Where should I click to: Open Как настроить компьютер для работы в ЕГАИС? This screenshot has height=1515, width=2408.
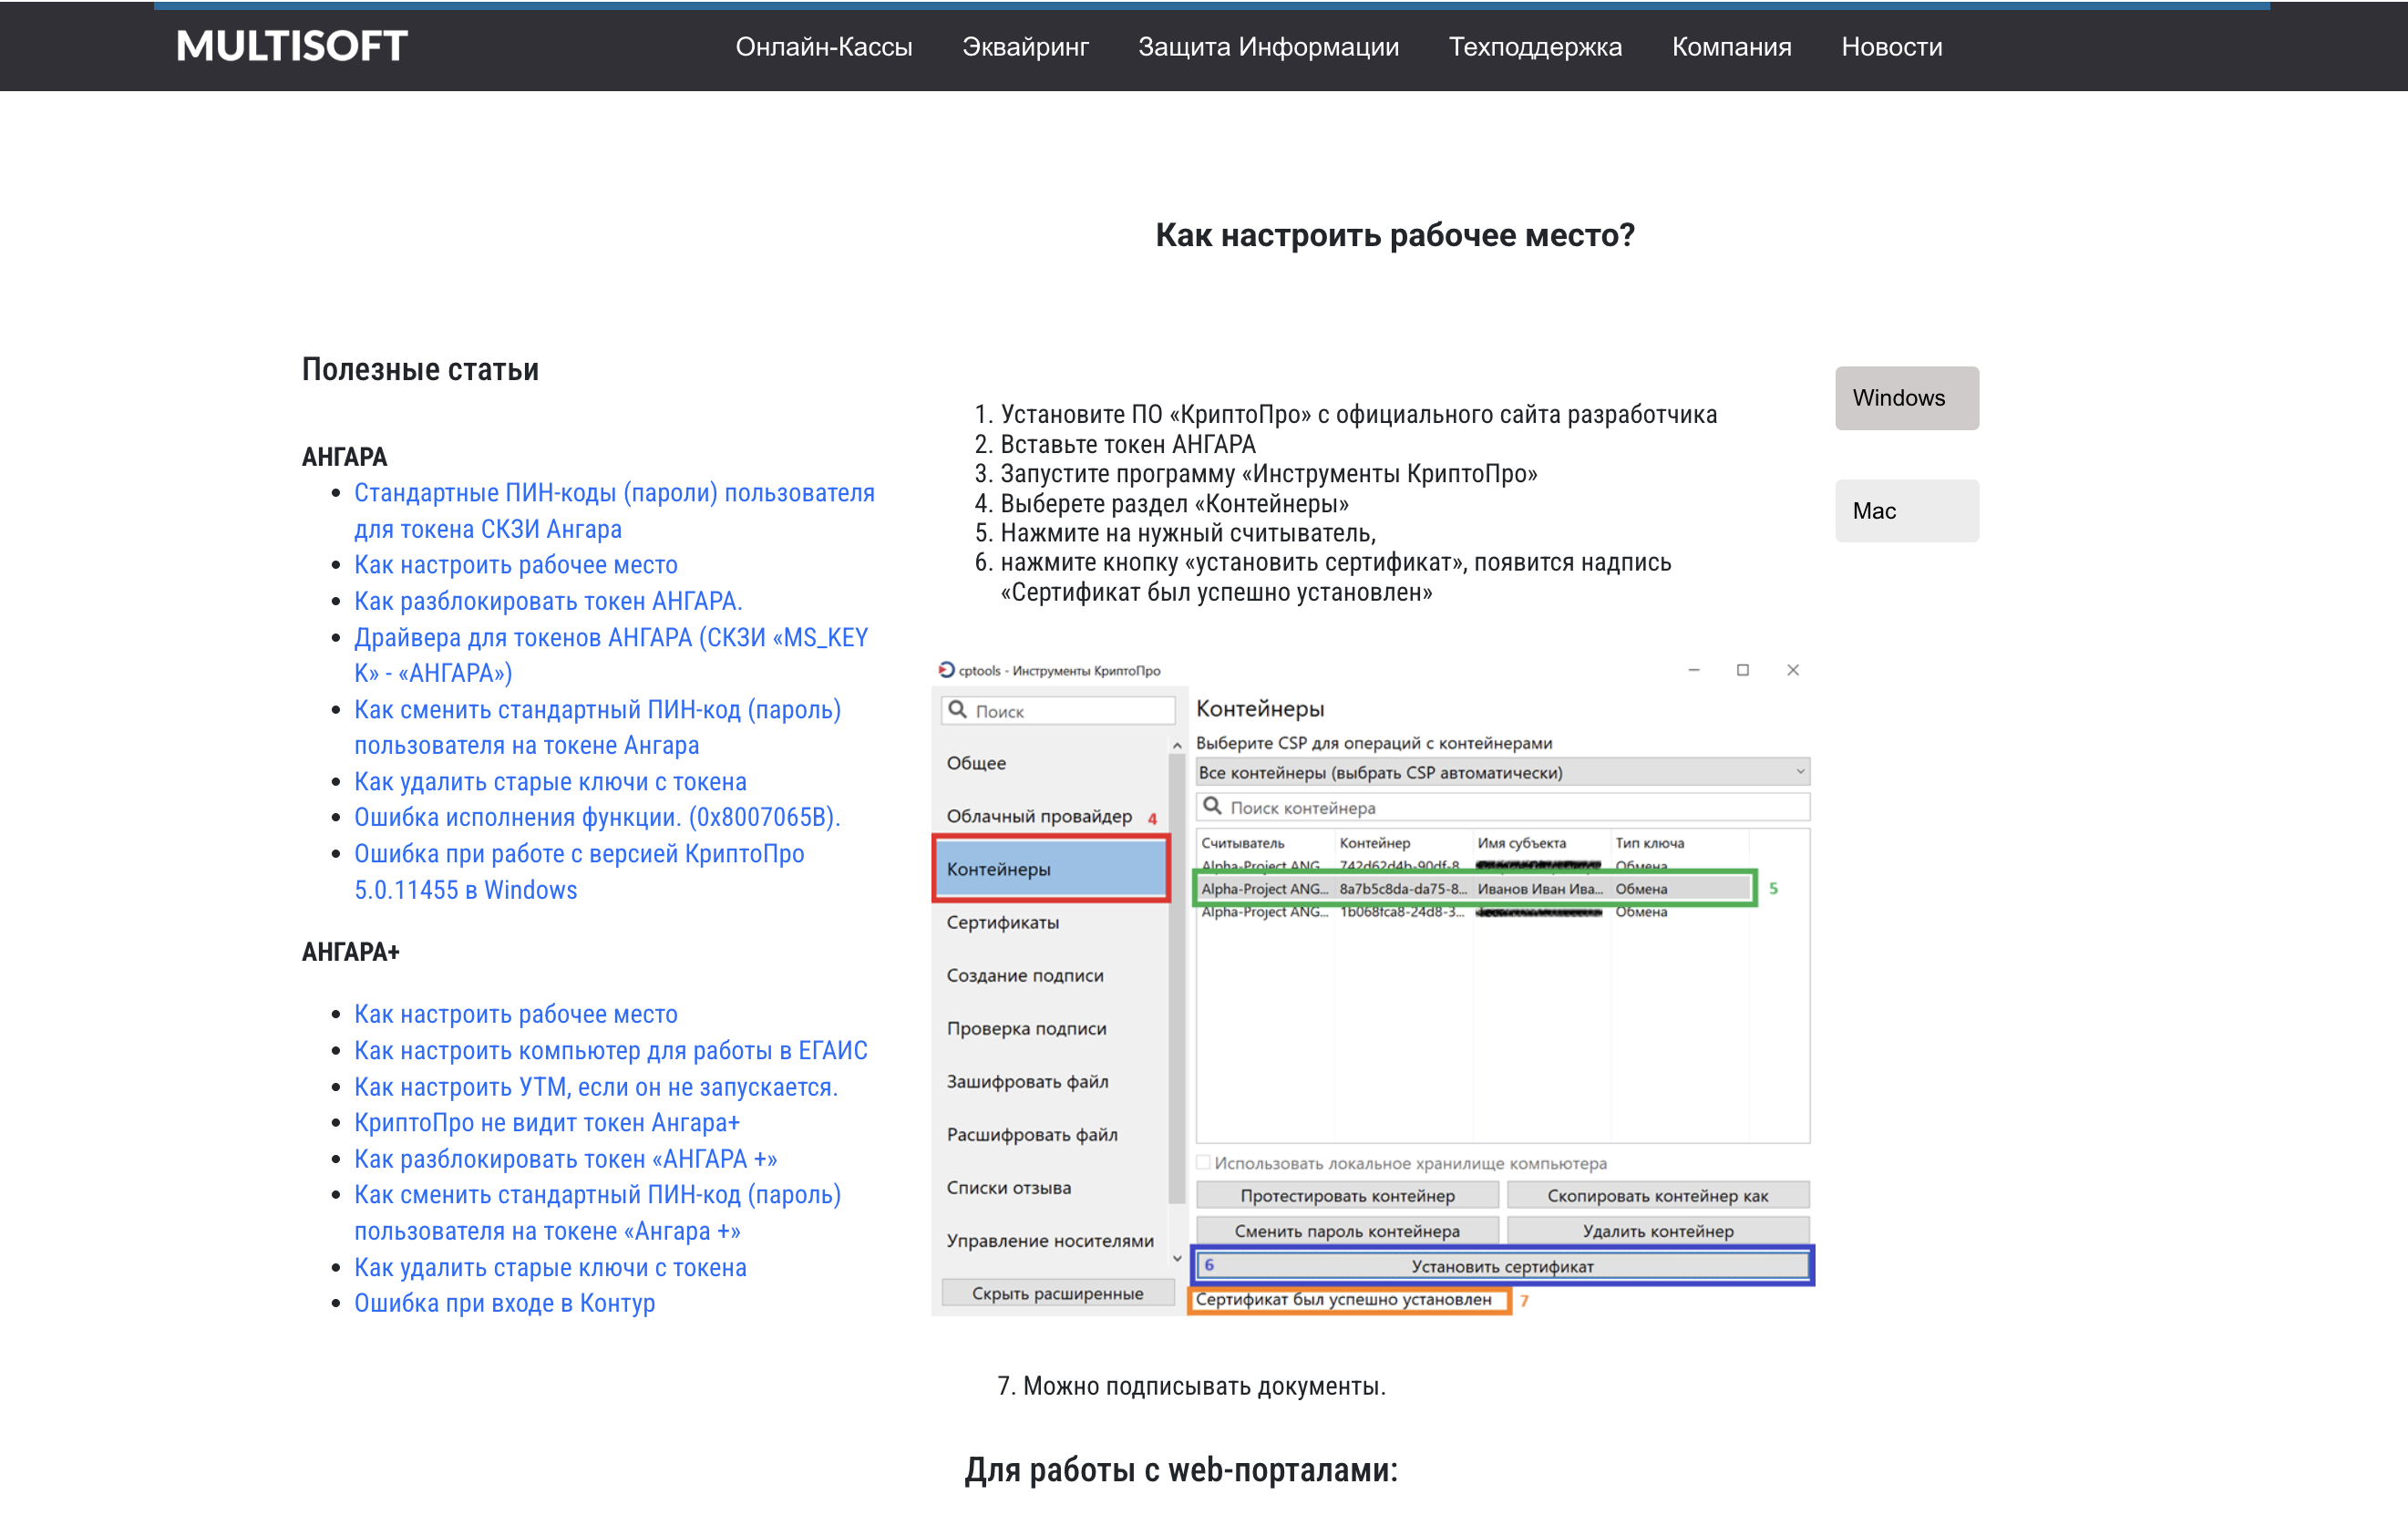pyautogui.click(x=610, y=1050)
